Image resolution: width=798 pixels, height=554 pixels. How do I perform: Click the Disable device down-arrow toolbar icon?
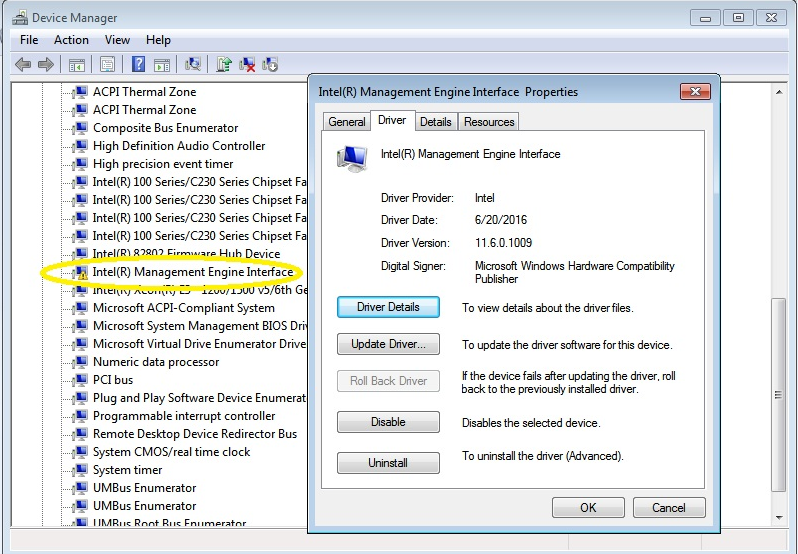tap(270, 64)
